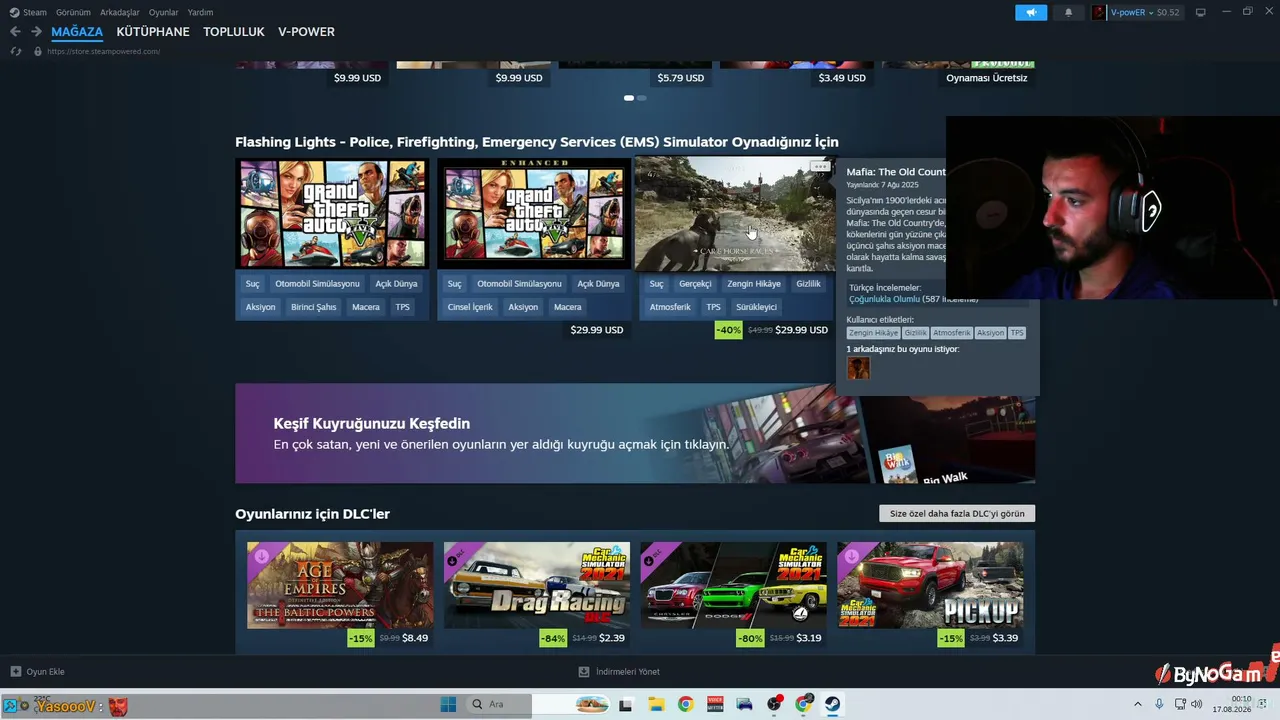Reload the store page
The image size is (1280, 720).
pyautogui.click(x=15, y=51)
